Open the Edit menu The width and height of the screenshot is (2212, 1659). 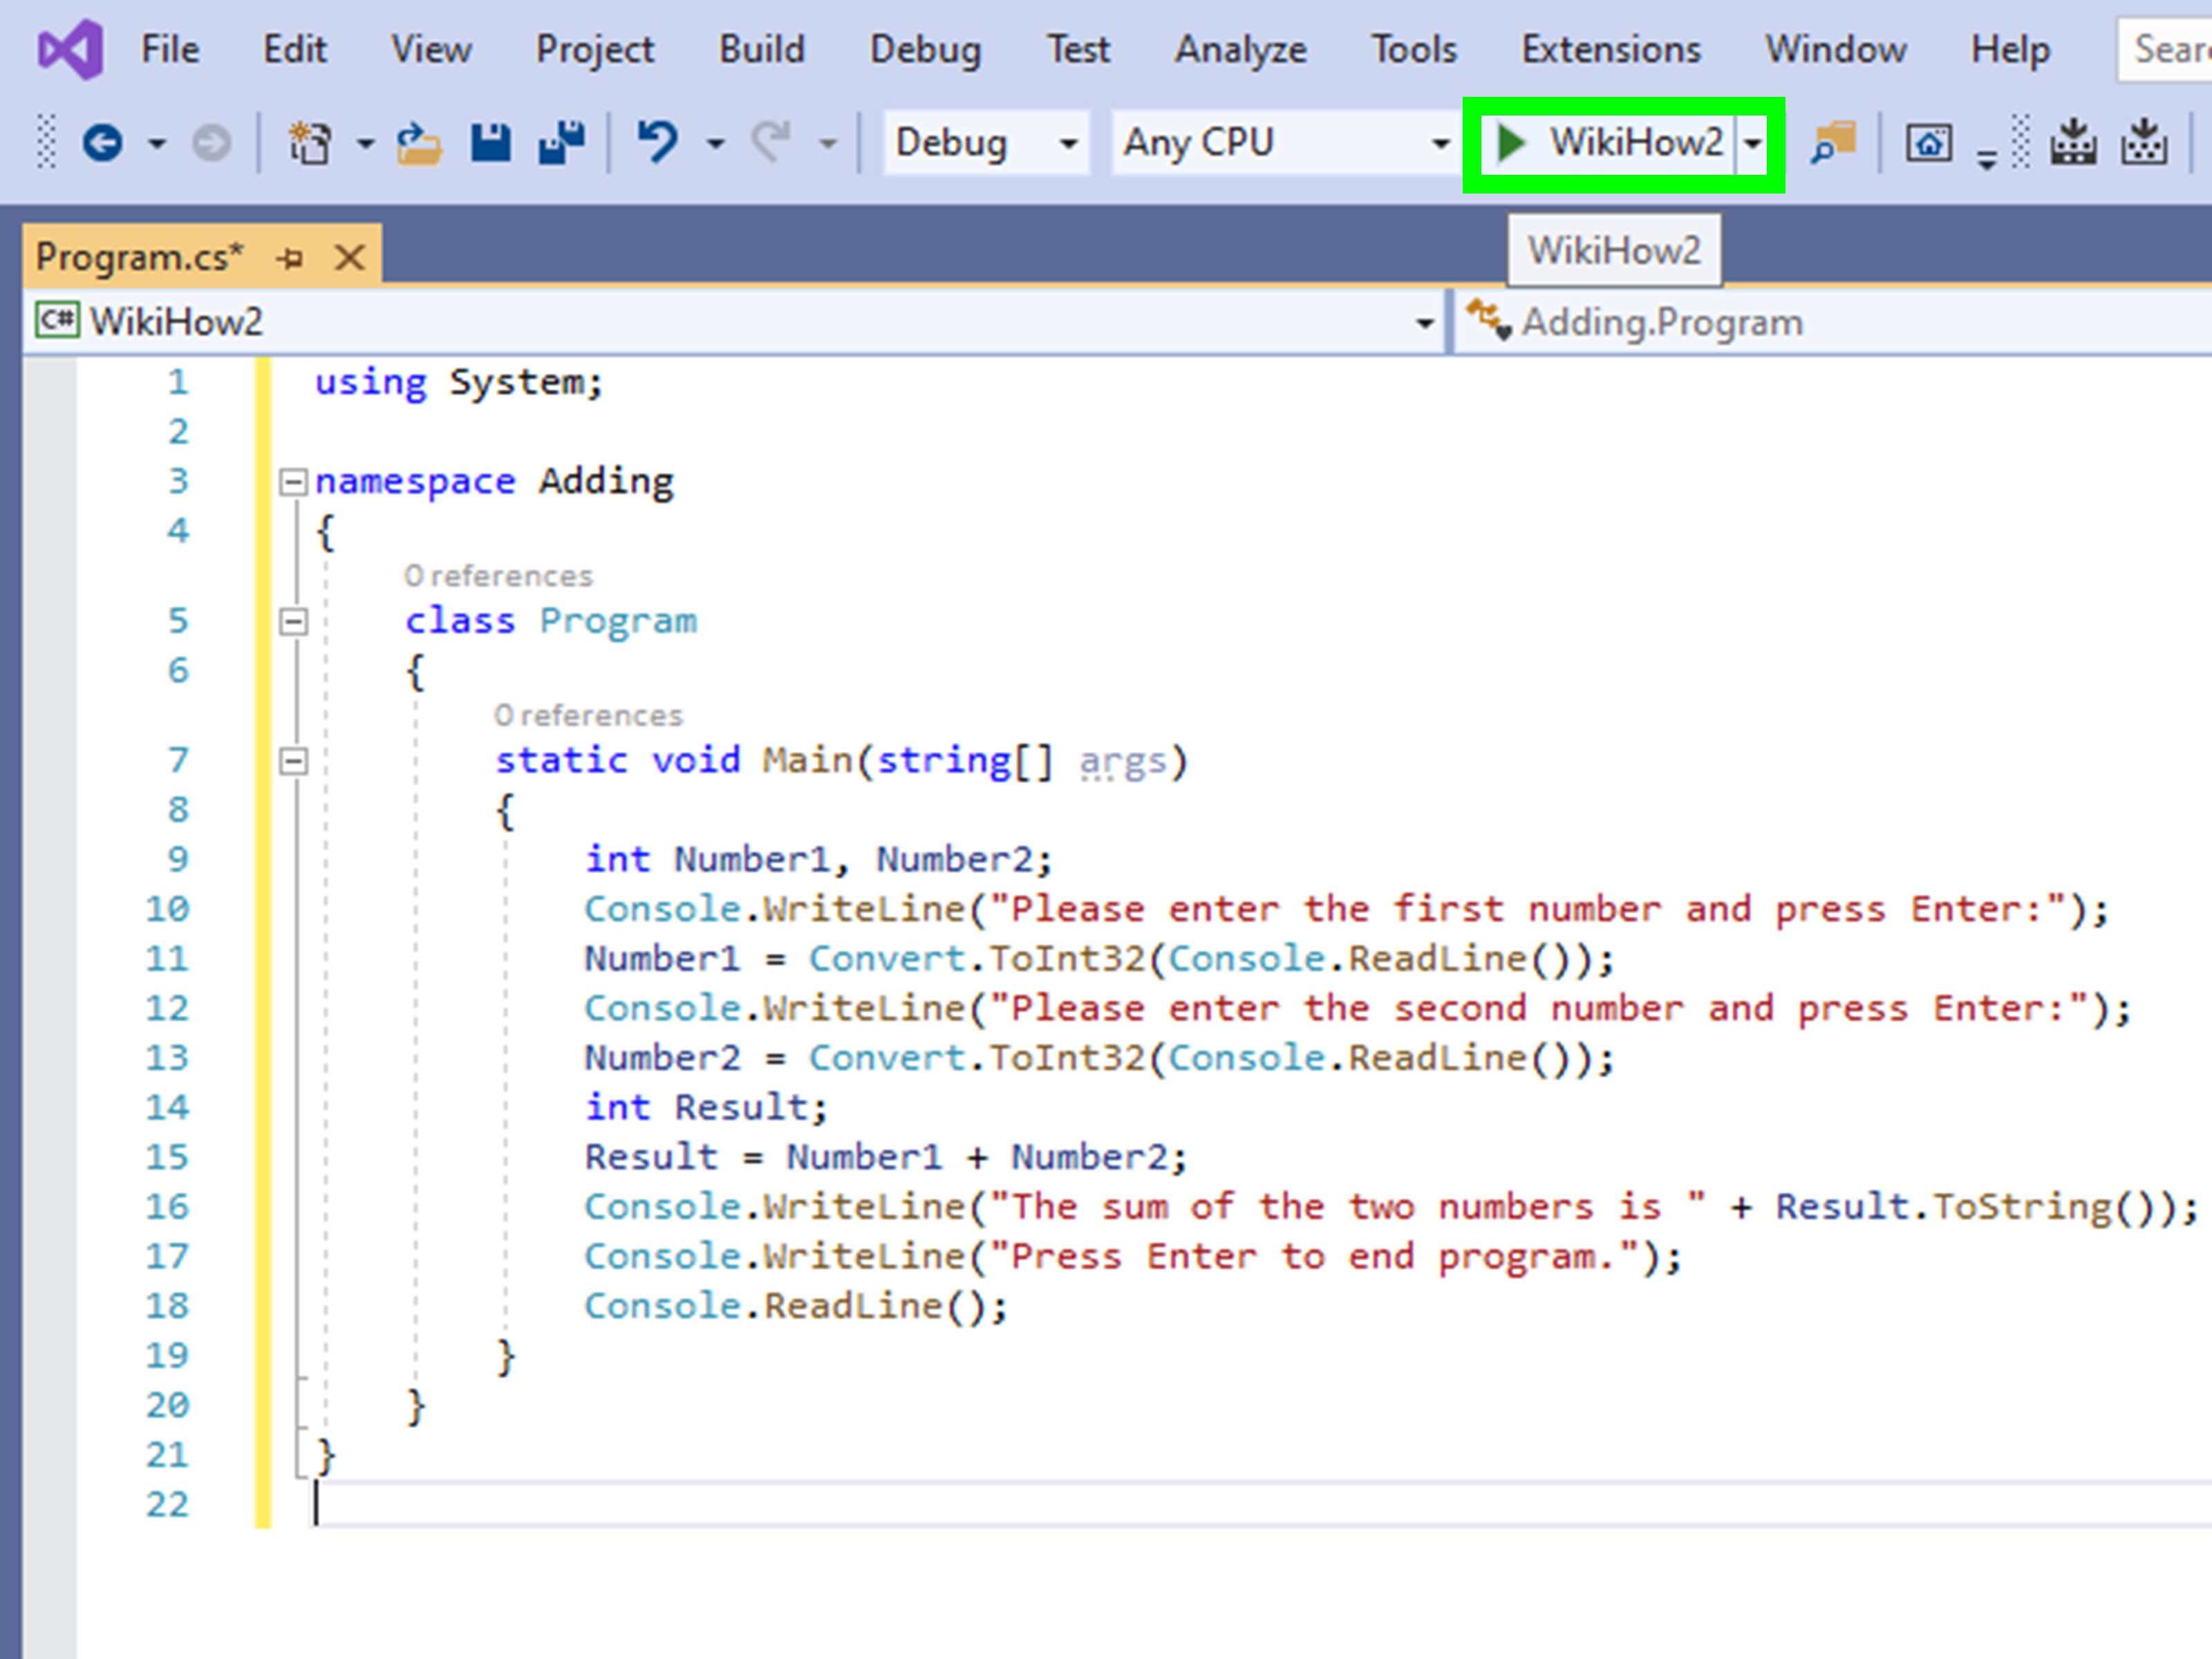[x=294, y=49]
